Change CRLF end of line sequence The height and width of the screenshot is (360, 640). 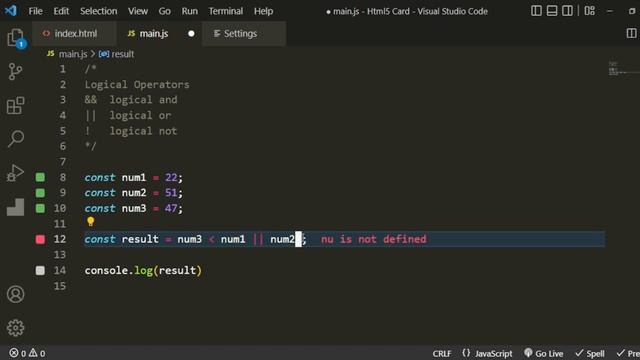point(442,353)
